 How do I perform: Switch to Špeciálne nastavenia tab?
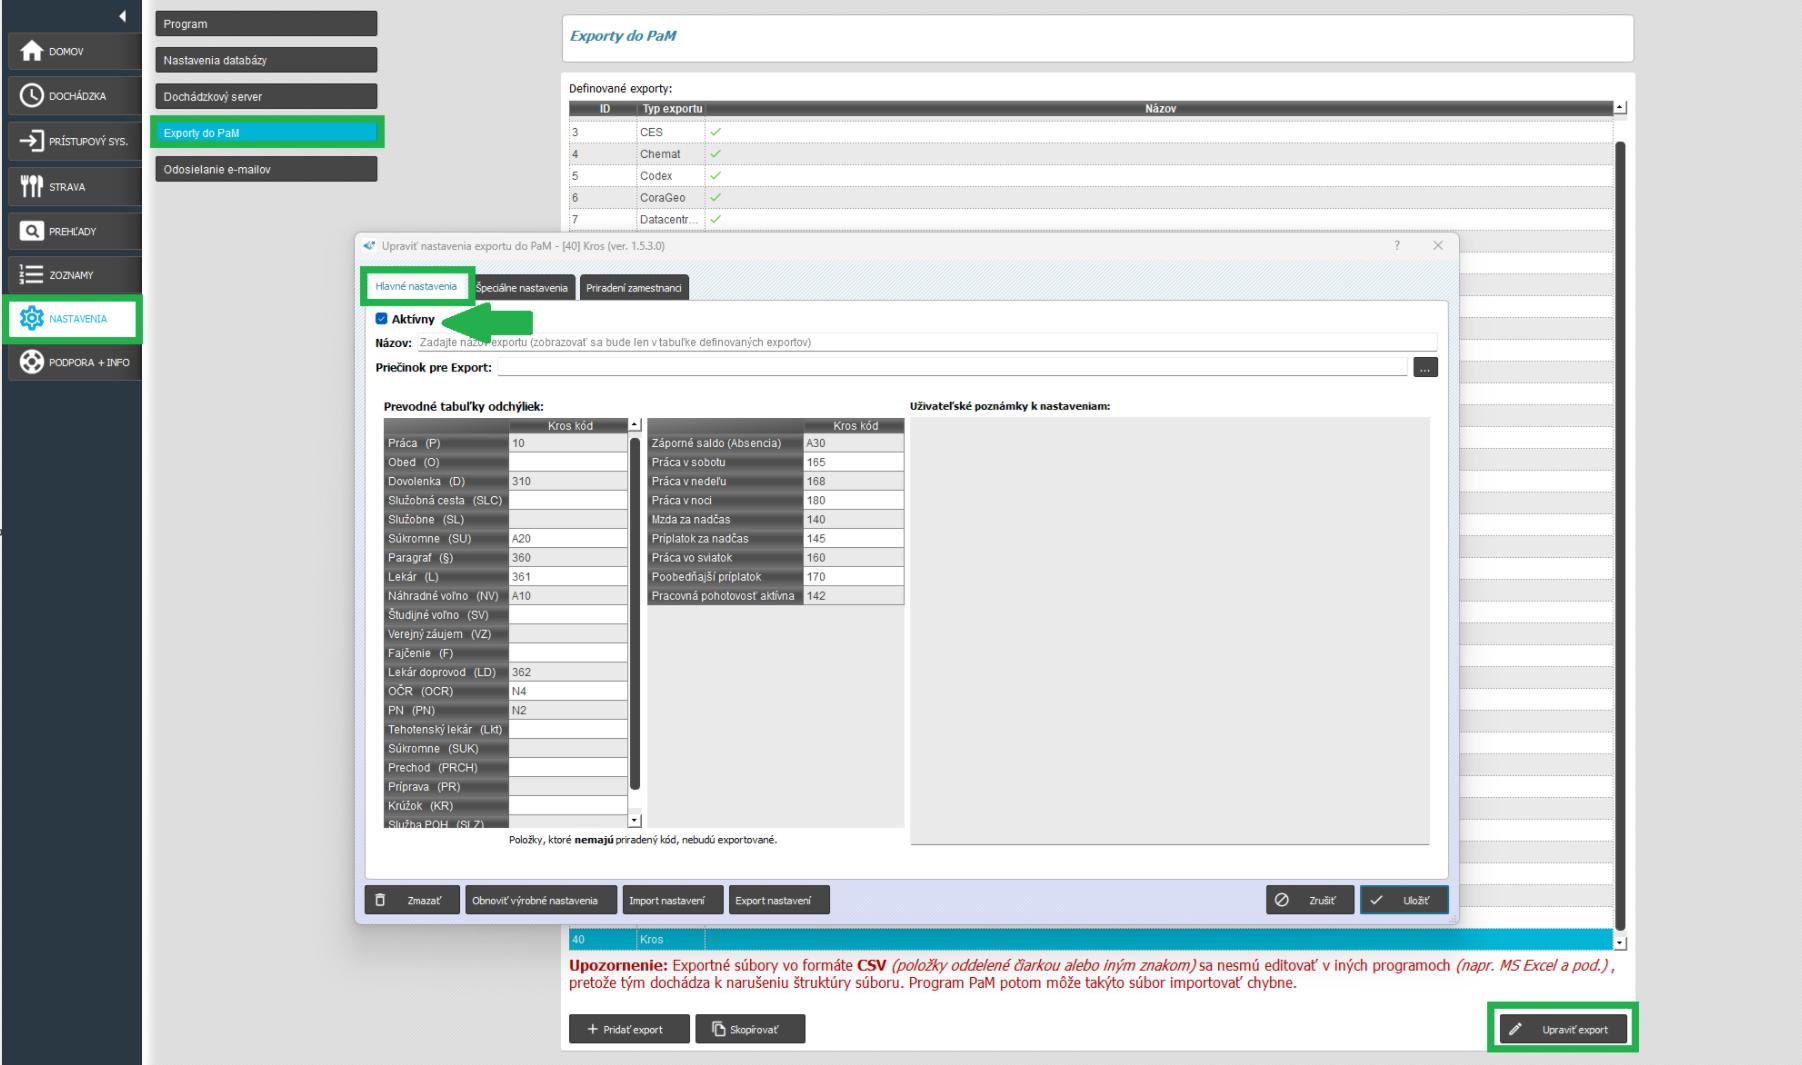pyautogui.click(x=522, y=288)
